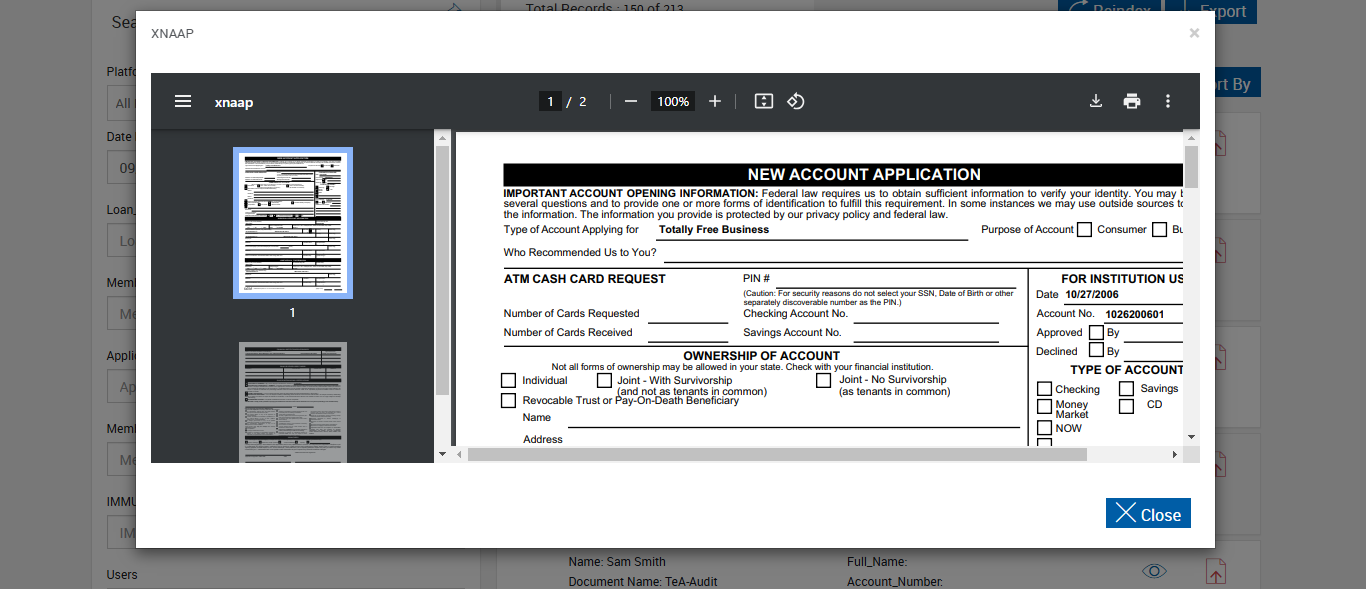
Task: Click the date 10/27/2006
Action: (1092, 295)
